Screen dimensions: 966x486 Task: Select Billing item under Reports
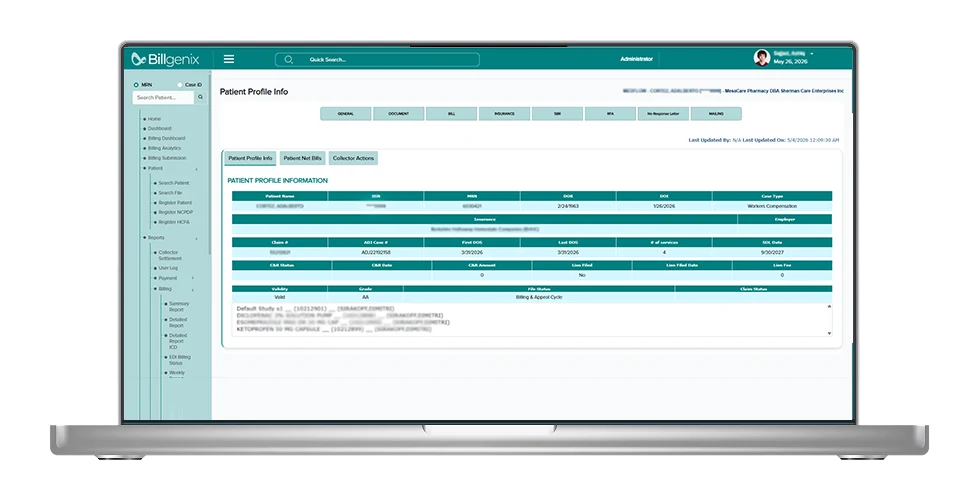coord(165,289)
